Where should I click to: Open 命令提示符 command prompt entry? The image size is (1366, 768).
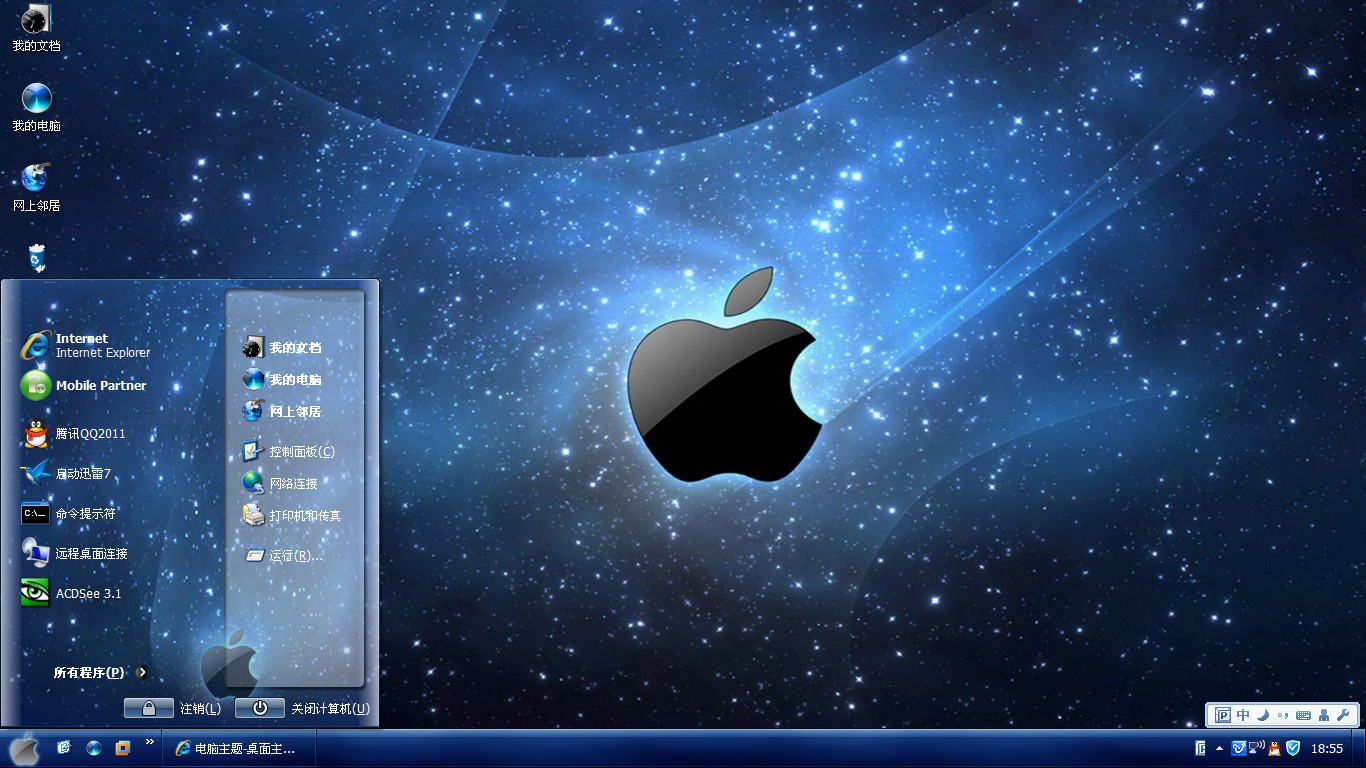pyautogui.click(x=69, y=513)
